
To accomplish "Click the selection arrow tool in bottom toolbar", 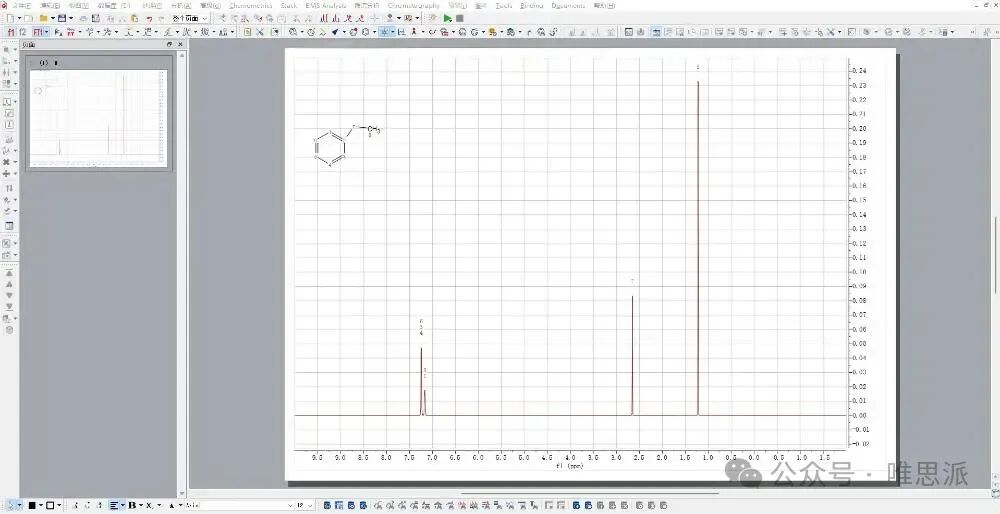I will point(11,506).
